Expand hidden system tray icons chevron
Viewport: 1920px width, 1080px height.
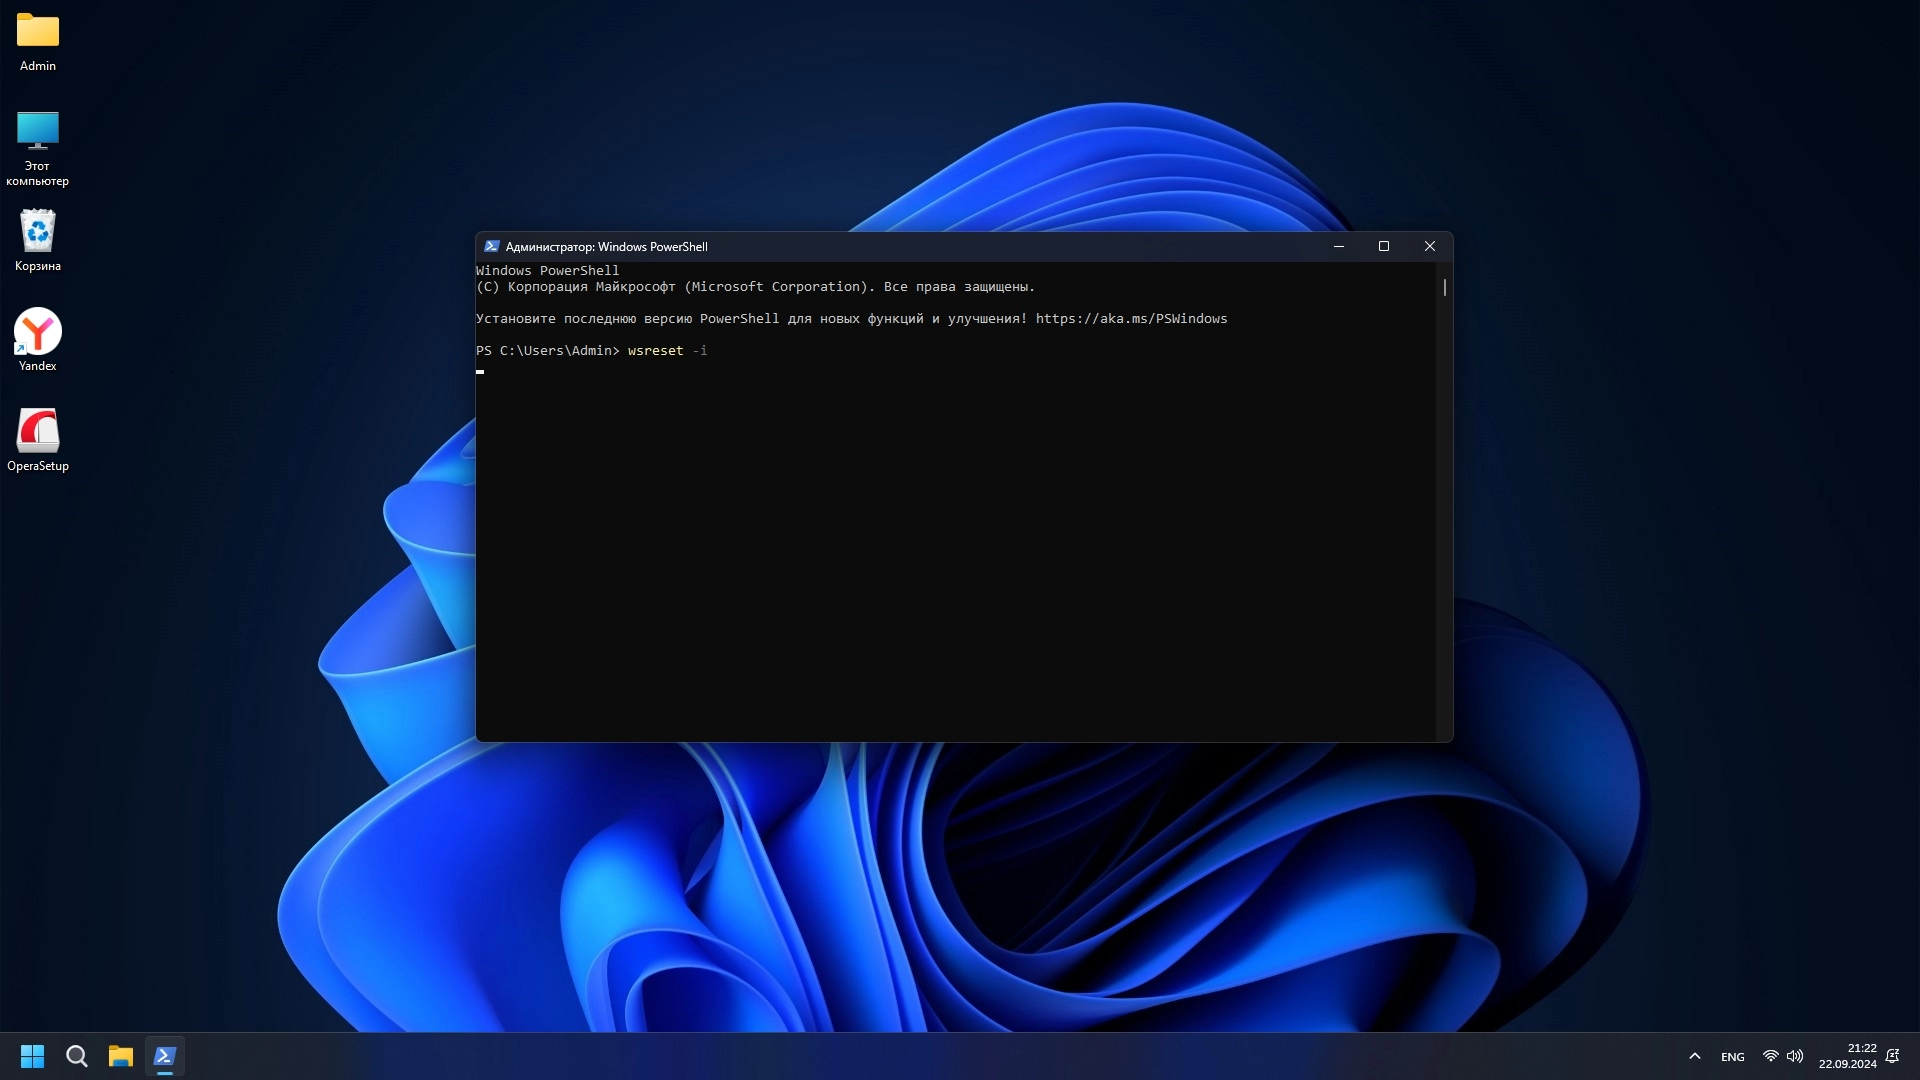click(x=1694, y=1056)
